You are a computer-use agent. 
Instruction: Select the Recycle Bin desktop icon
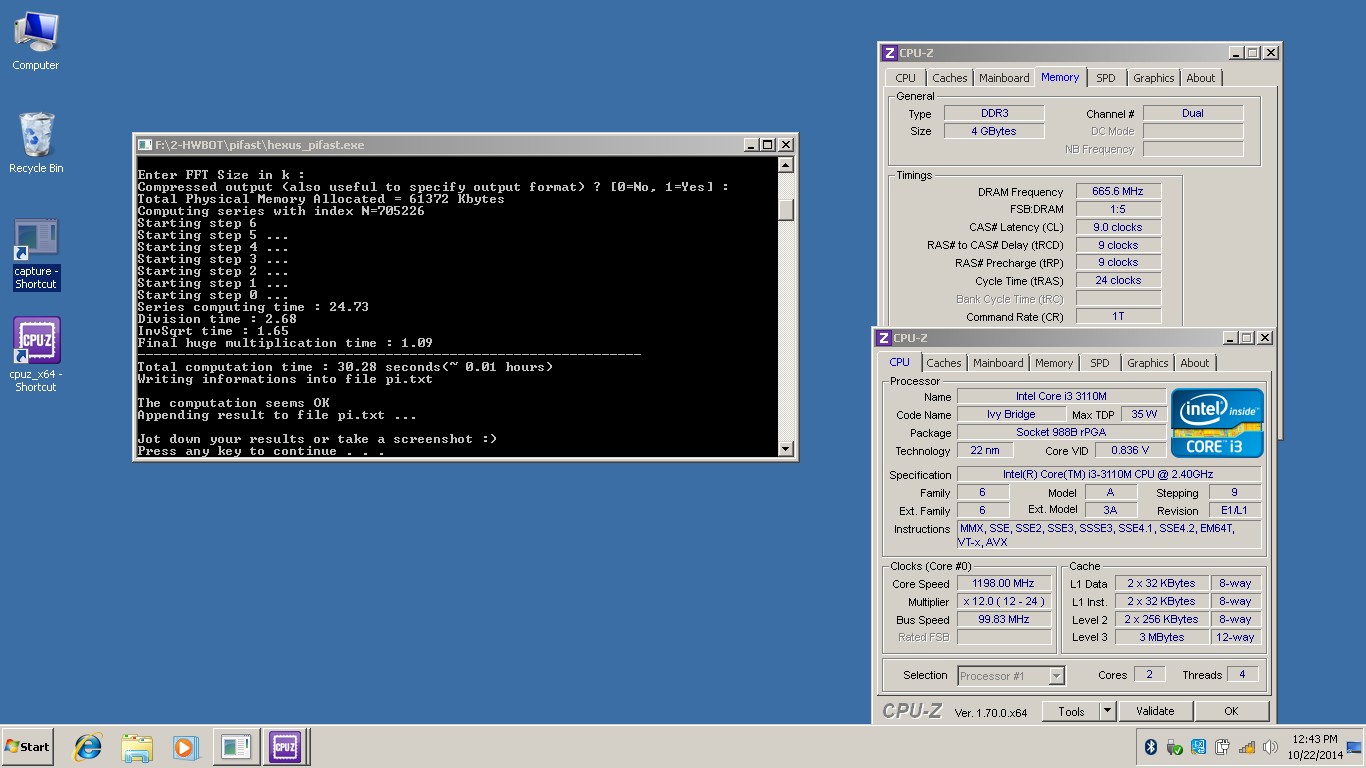36,143
